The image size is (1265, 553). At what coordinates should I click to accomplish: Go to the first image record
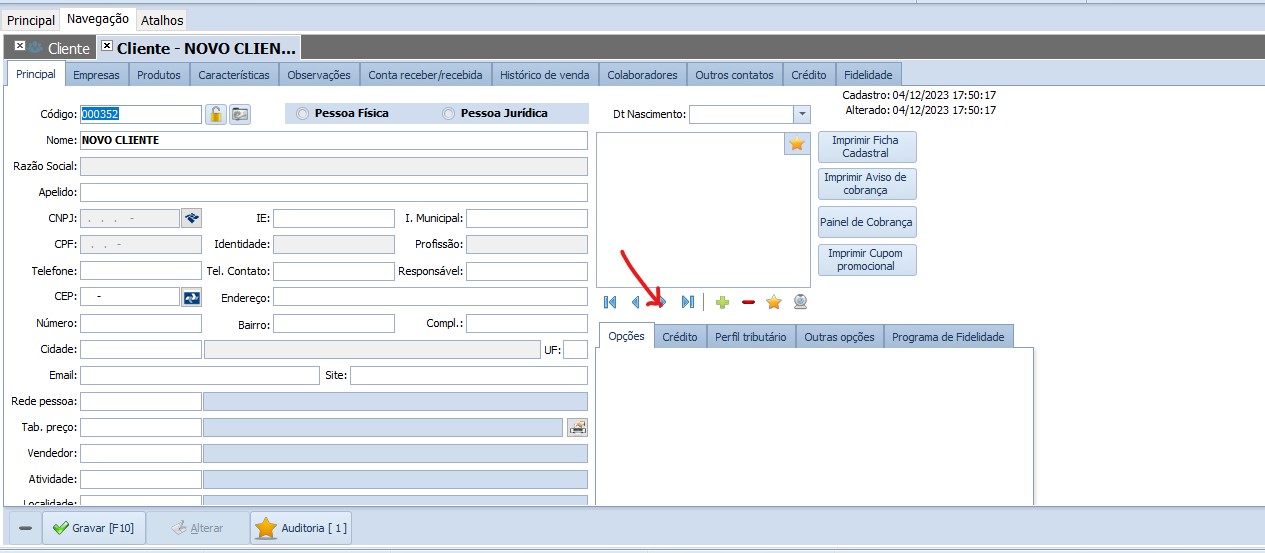610,302
